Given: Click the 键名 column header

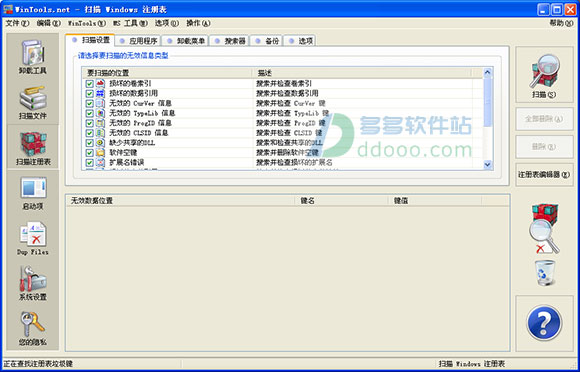Looking at the screenshot, I should [341, 201].
